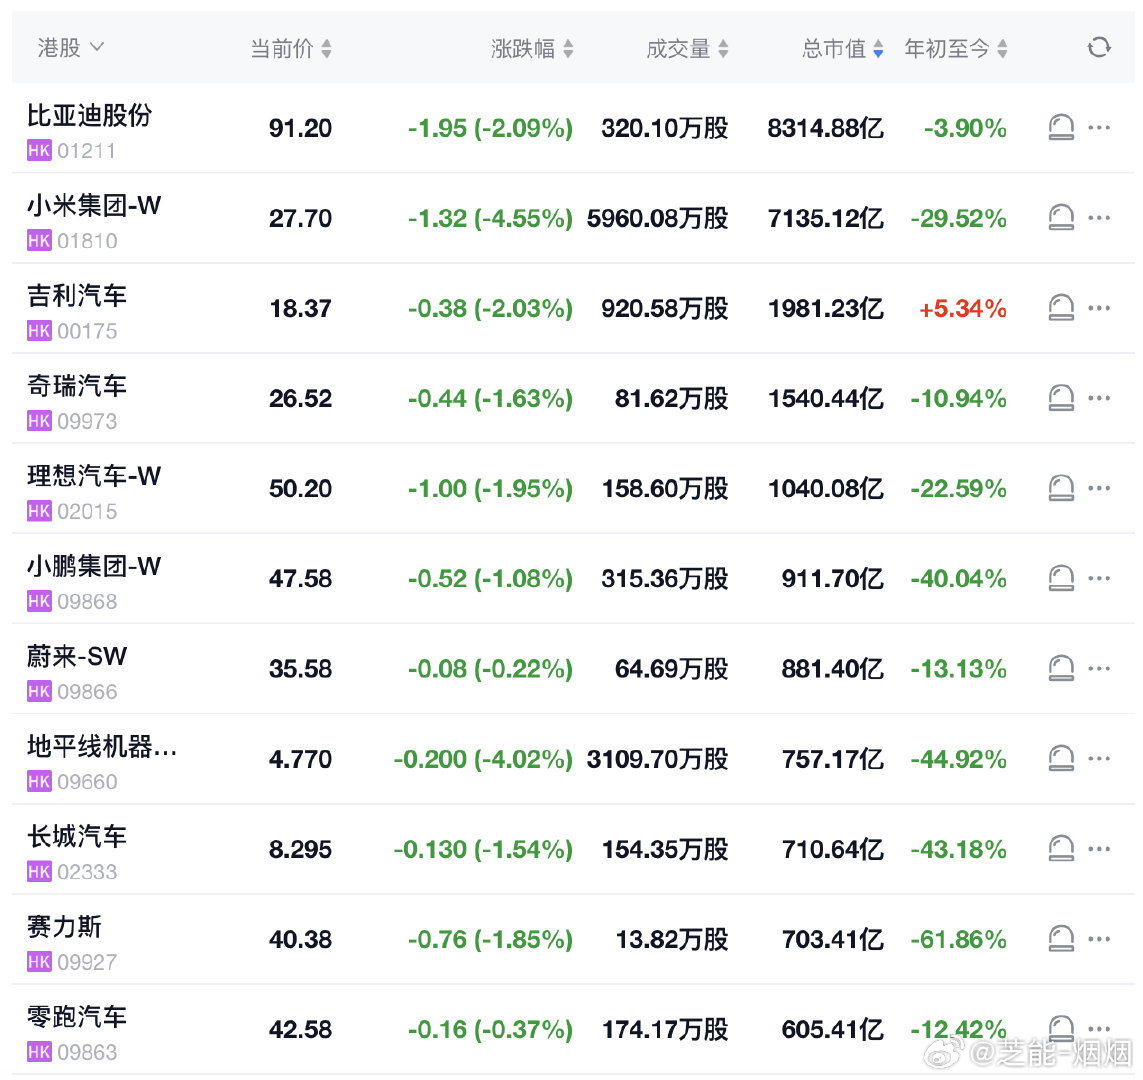Set alert bell for 蔚来-SW

(1061, 668)
